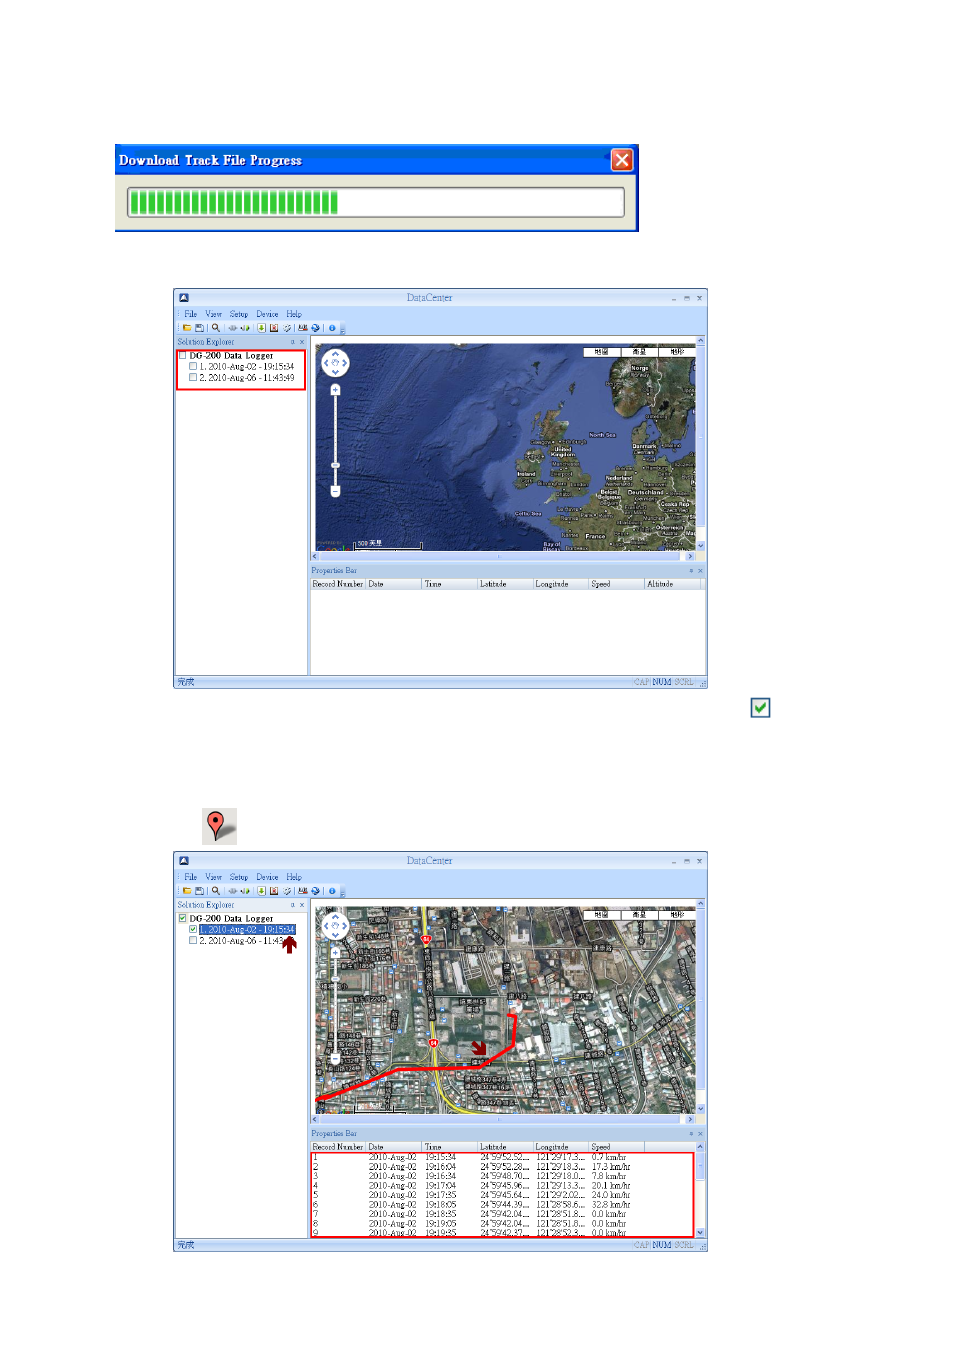Click Open folder icon in lower DataCenter toolbar
Image resolution: width=954 pixels, height=1350 pixels.
point(187,890)
